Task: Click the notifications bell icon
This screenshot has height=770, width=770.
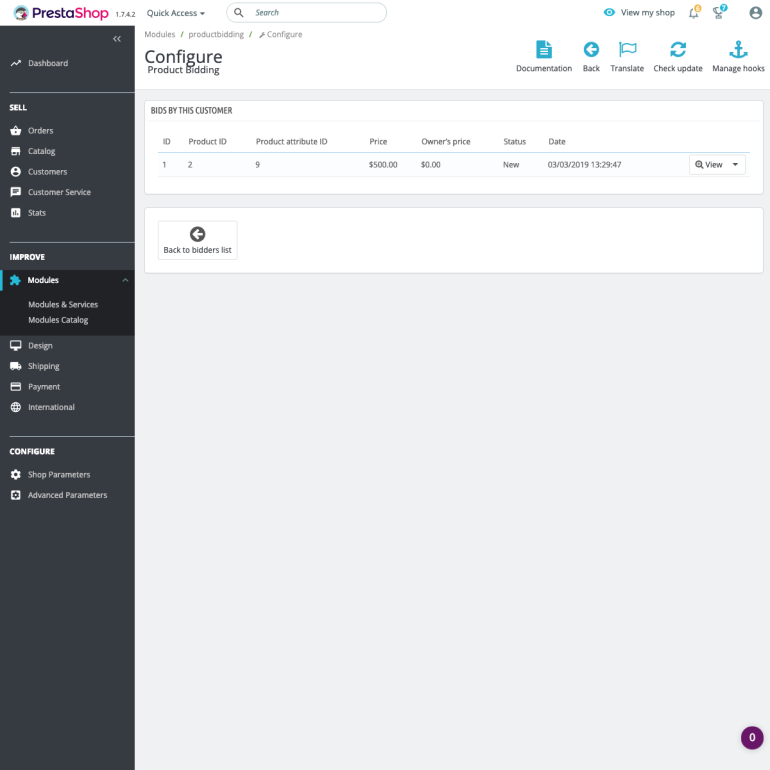Action: [x=693, y=13]
